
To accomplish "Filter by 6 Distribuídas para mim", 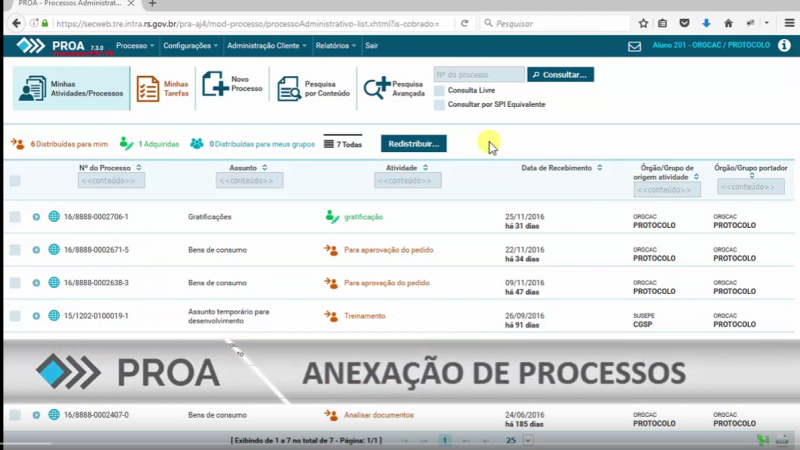I will coord(59,144).
